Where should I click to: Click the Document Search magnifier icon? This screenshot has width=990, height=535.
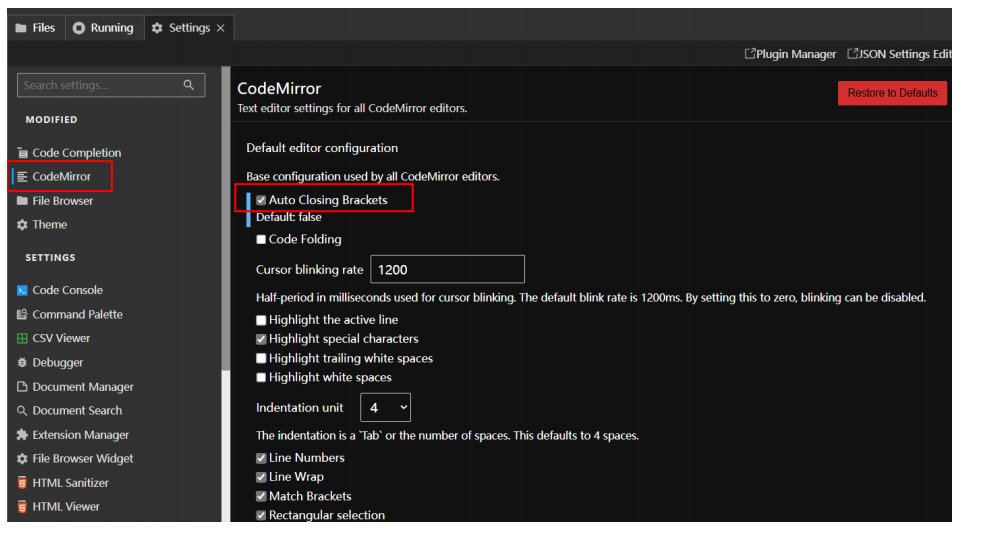click(22, 411)
